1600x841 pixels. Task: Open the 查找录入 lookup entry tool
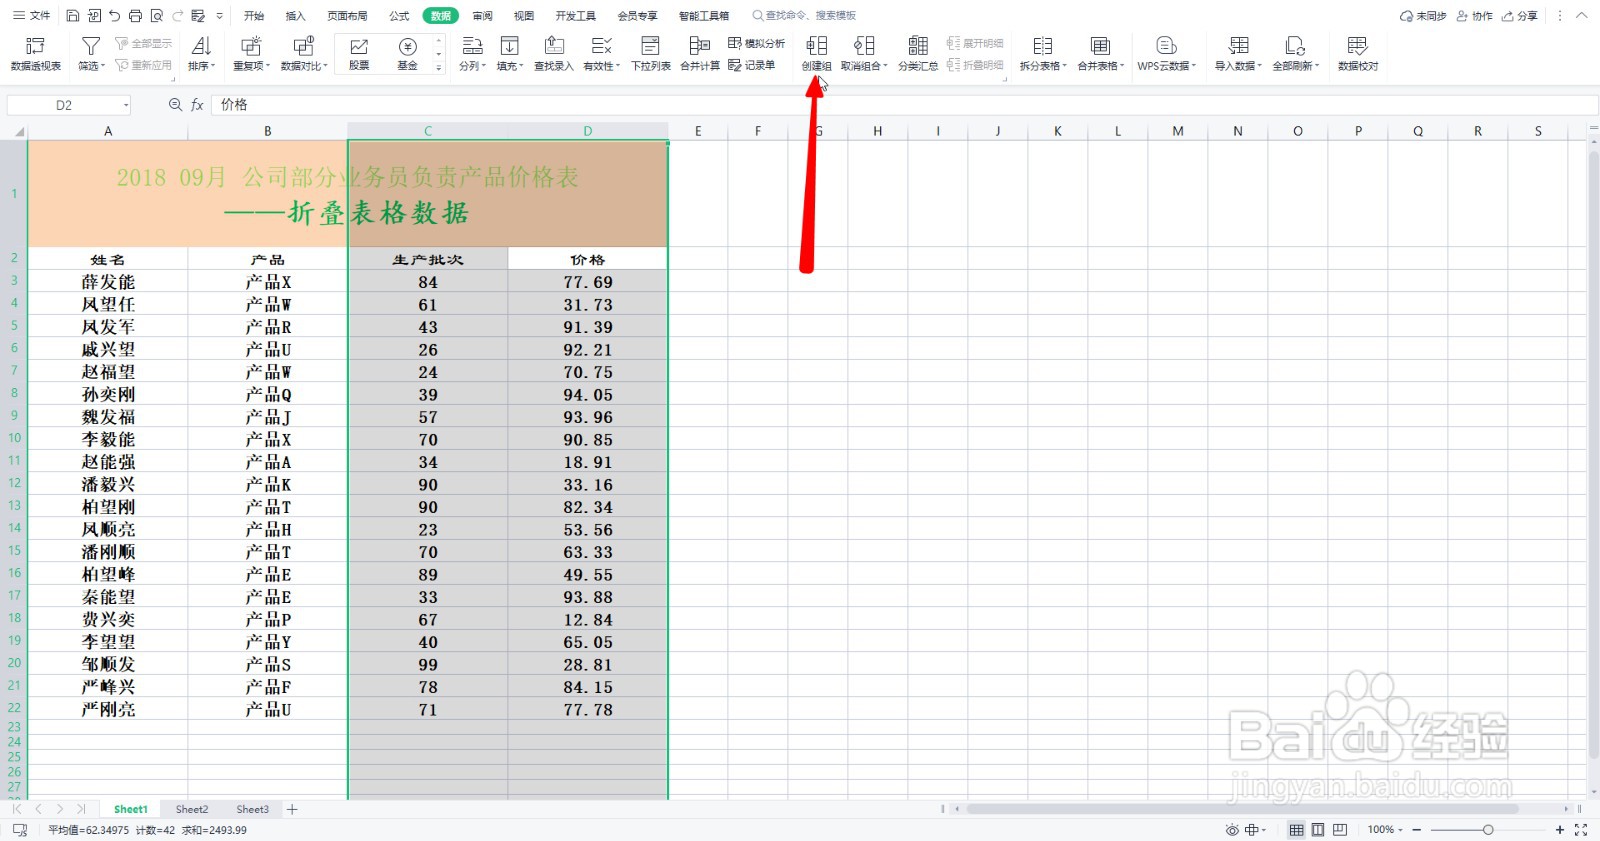(x=554, y=54)
